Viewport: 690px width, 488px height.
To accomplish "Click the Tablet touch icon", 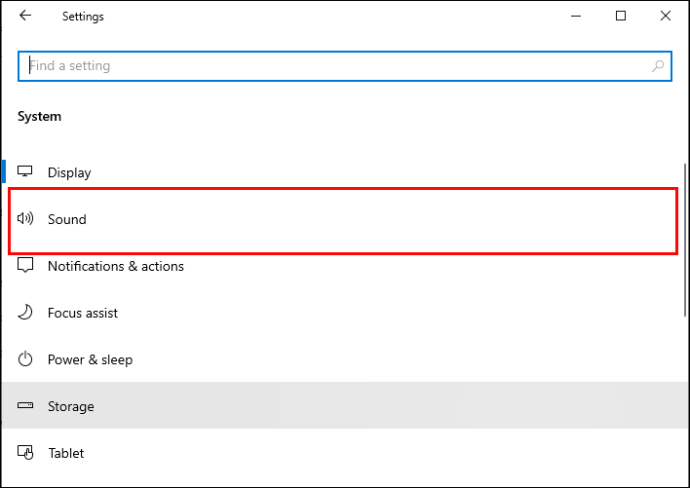I will [25, 452].
